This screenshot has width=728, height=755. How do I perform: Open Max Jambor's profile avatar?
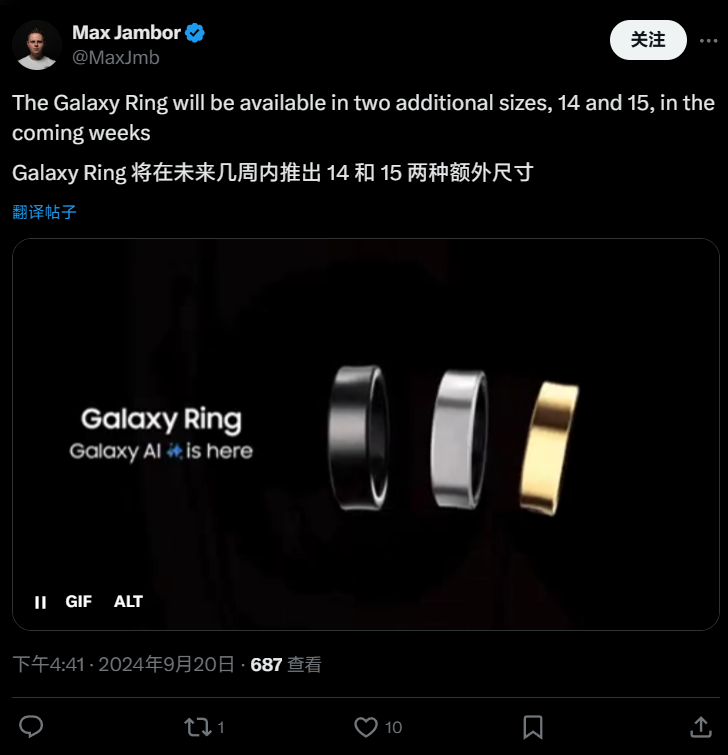tap(37, 45)
